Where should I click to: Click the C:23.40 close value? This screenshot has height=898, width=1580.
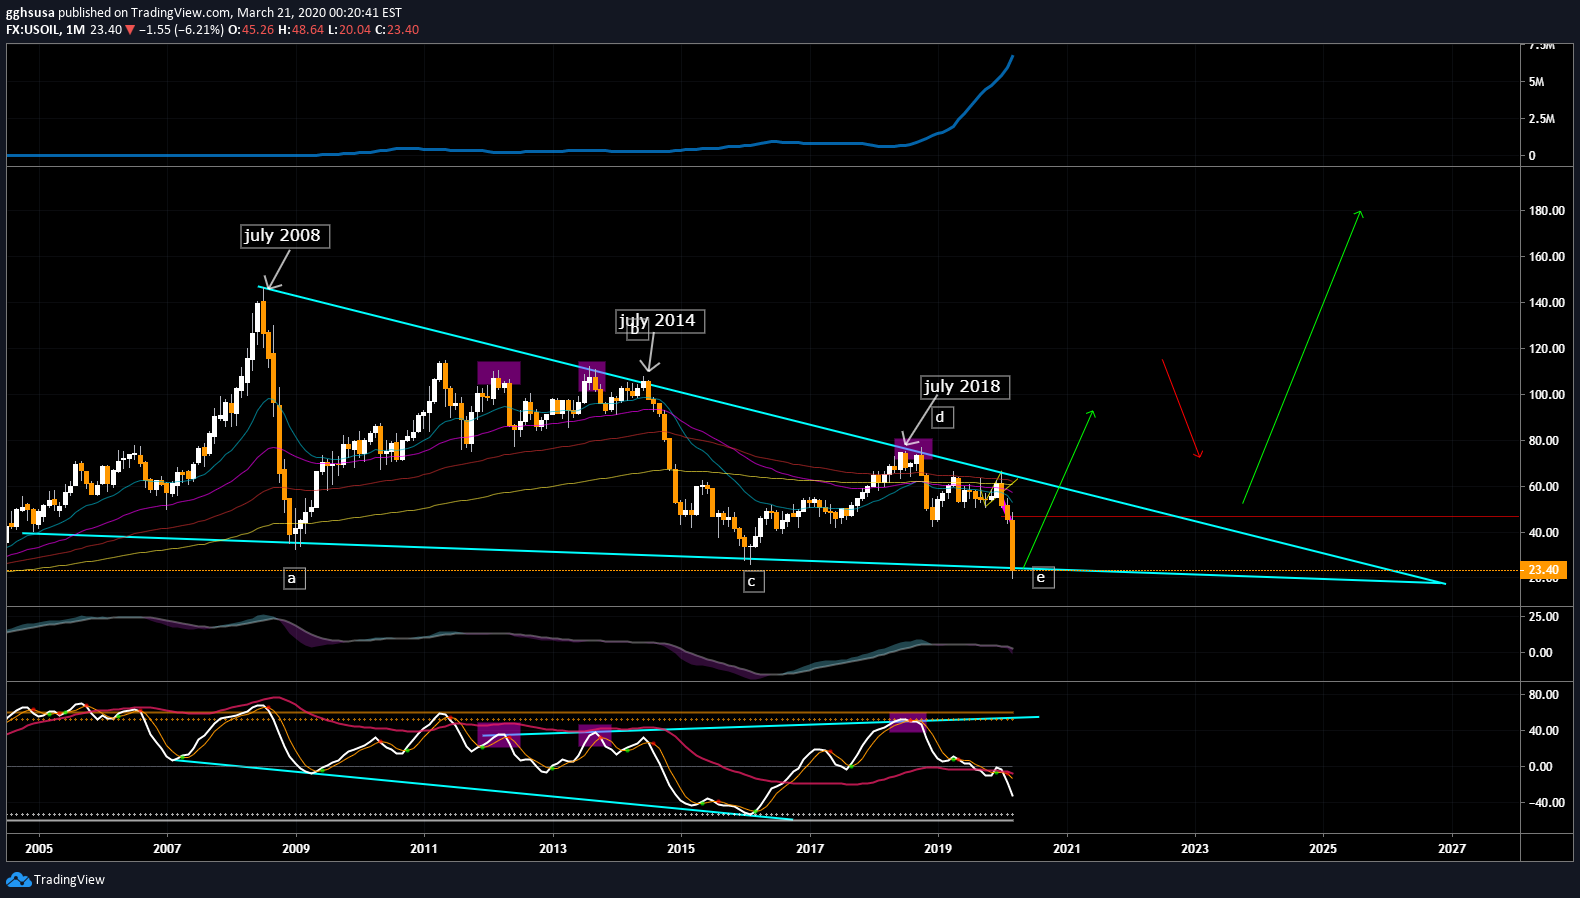397,30
